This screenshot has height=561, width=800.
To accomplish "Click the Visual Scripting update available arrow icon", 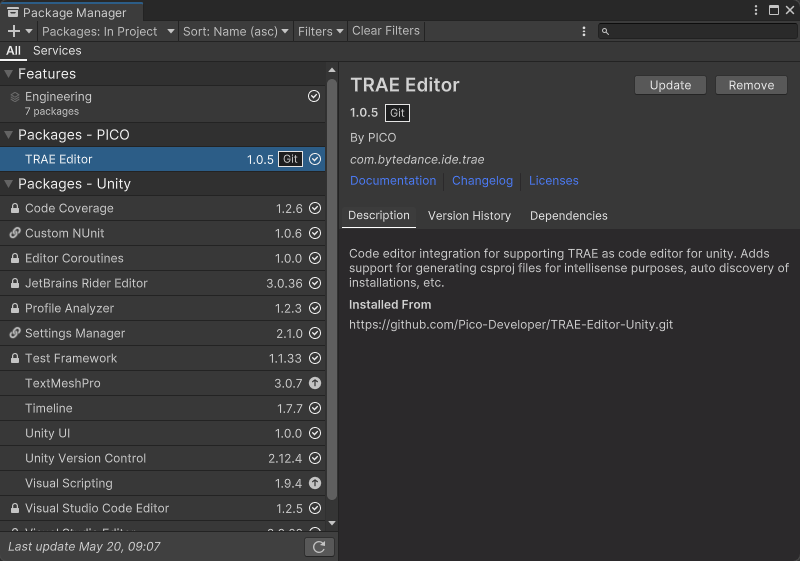I will (315, 483).
